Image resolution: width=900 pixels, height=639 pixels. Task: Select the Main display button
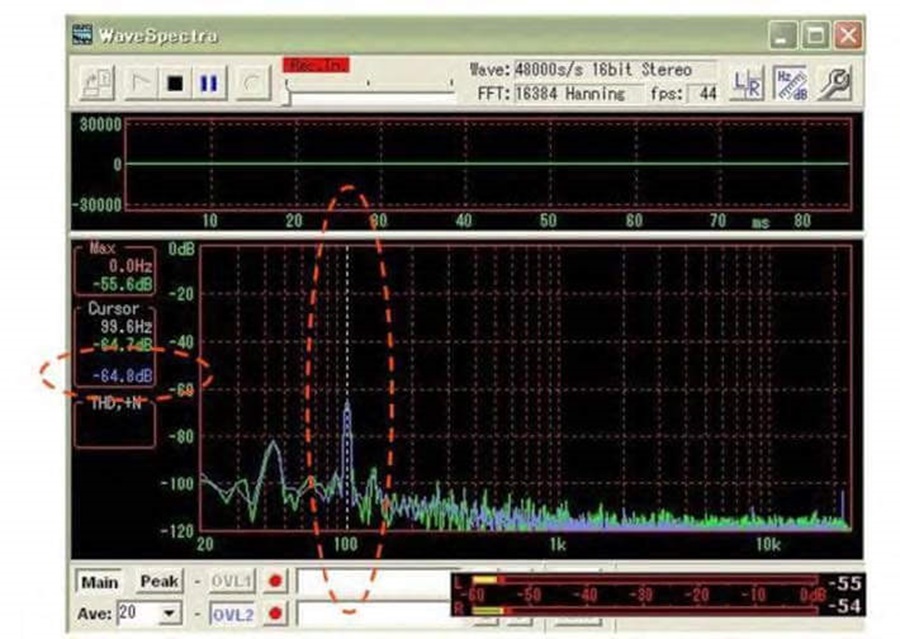tap(99, 582)
